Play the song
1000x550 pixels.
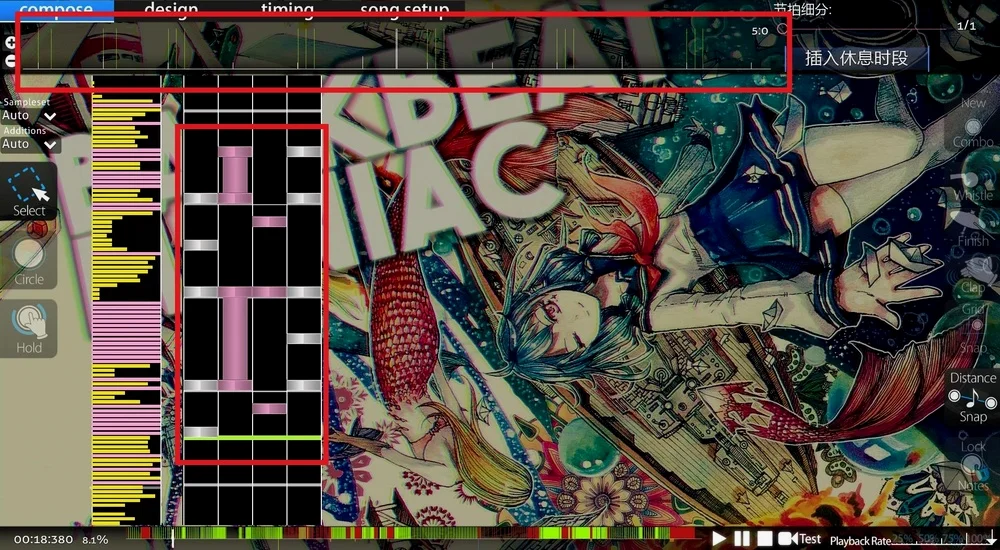coord(719,539)
